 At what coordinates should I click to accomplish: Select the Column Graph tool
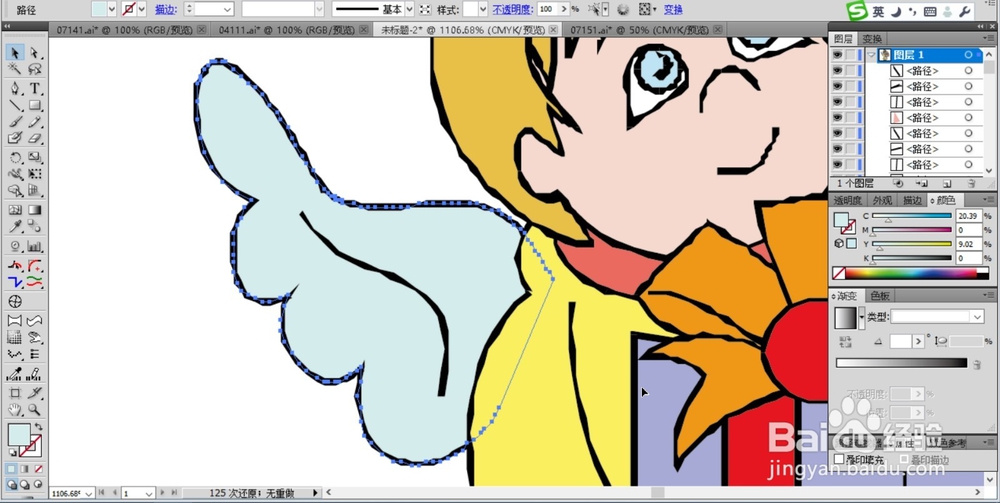34,246
